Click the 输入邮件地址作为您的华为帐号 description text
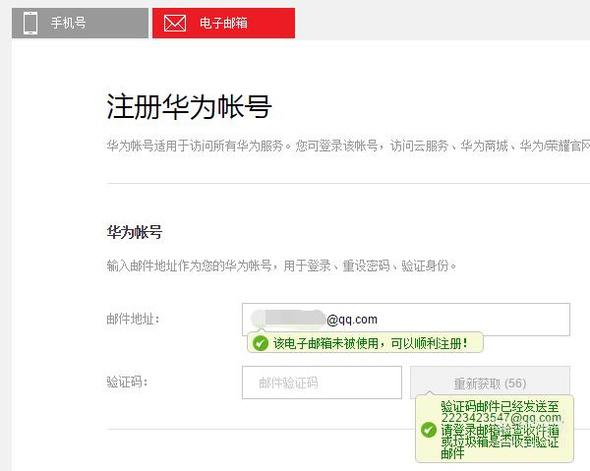 [281, 266]
